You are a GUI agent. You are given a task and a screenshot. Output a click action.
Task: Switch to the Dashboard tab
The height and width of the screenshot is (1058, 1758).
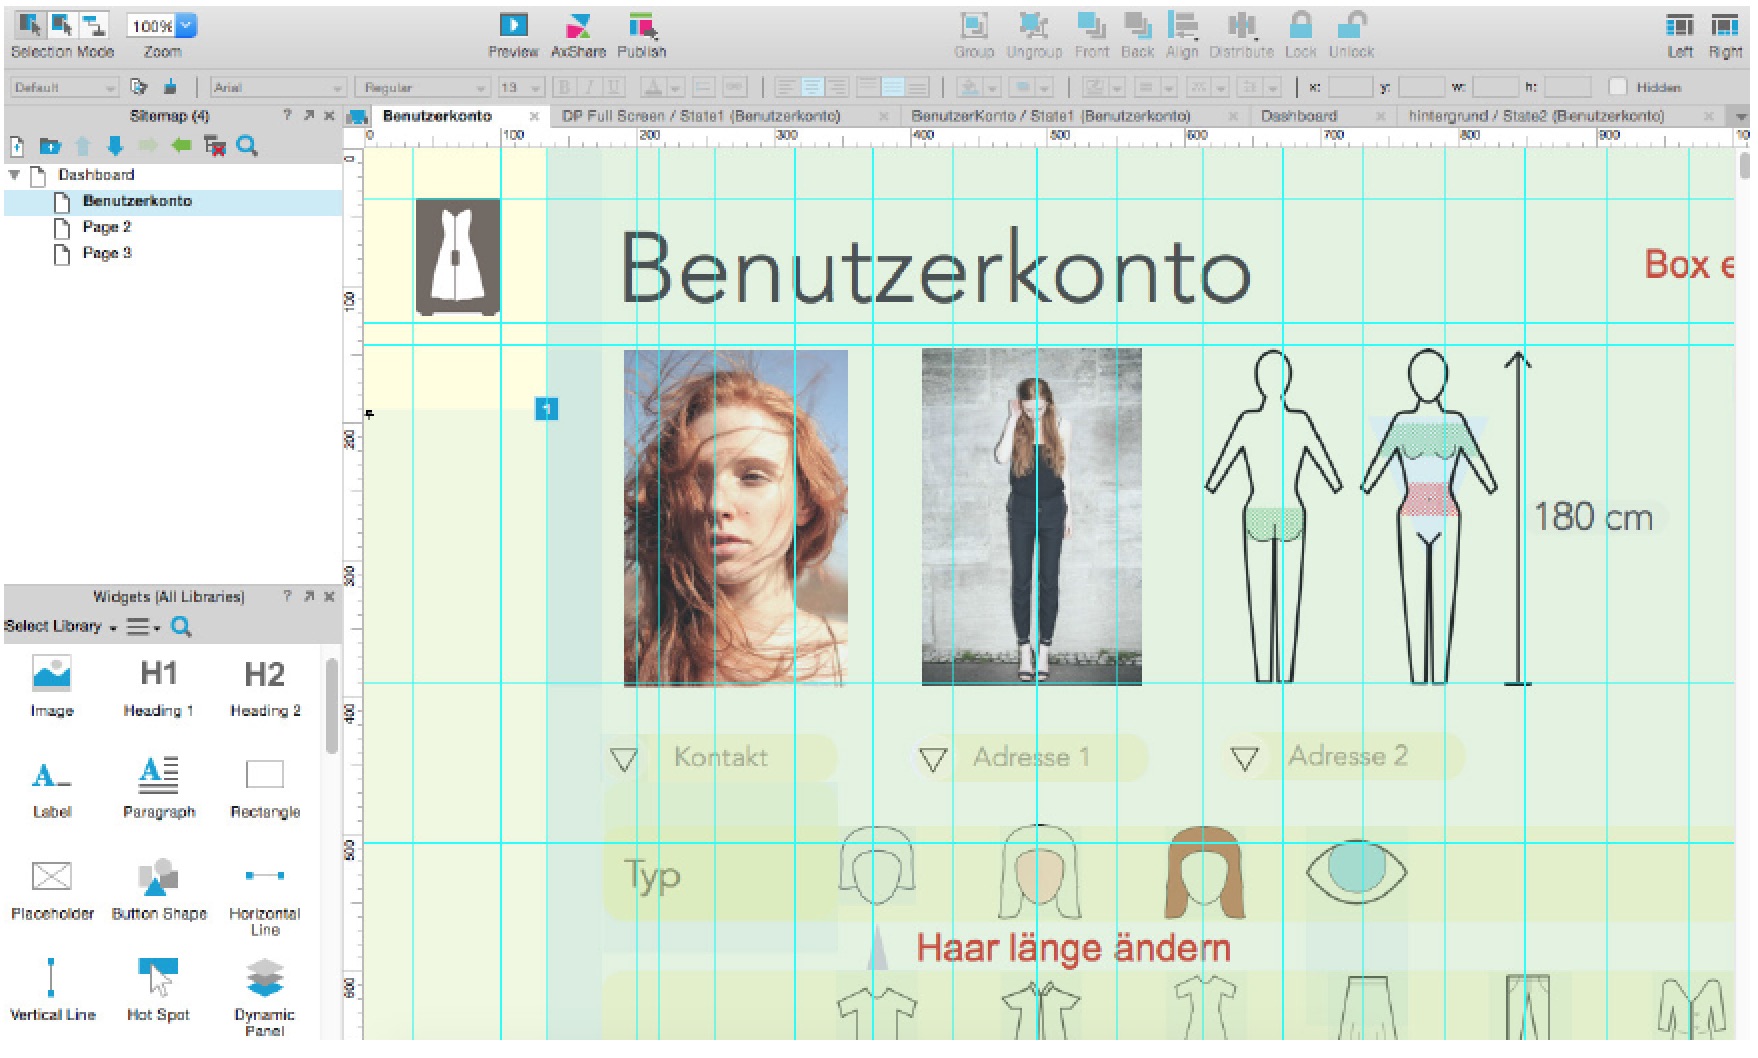(1298, 116)
